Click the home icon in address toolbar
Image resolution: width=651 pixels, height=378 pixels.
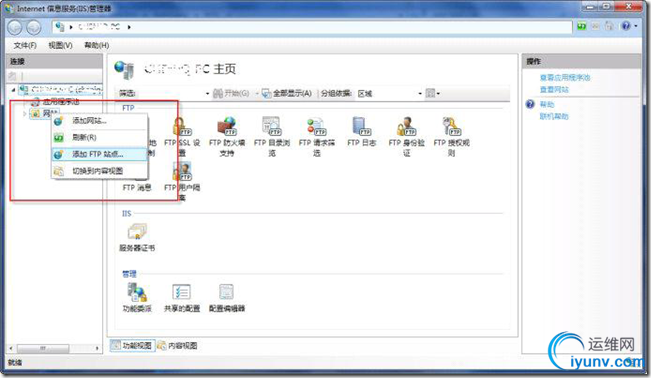(x=609, y=26)
